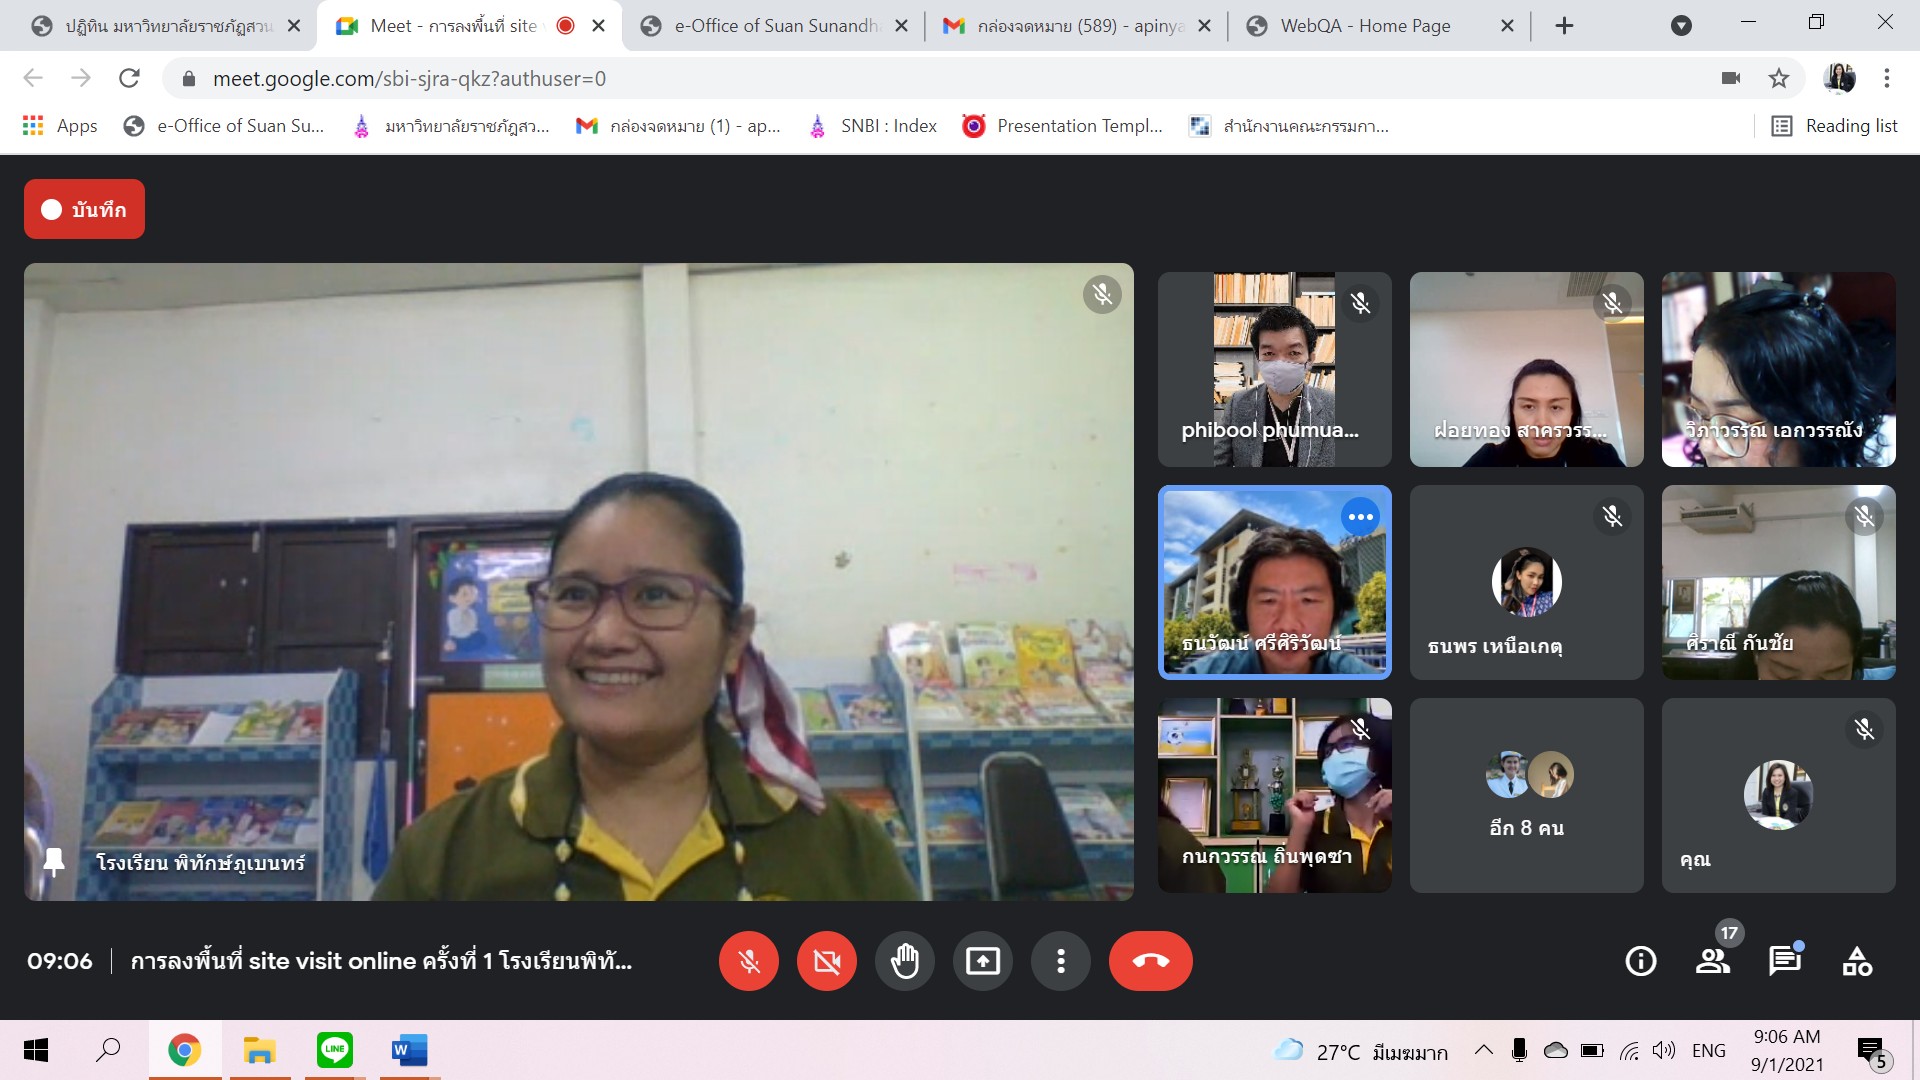1920x1080 pixels.
Task: Show participants list with 17 people
Action: 1713,961
